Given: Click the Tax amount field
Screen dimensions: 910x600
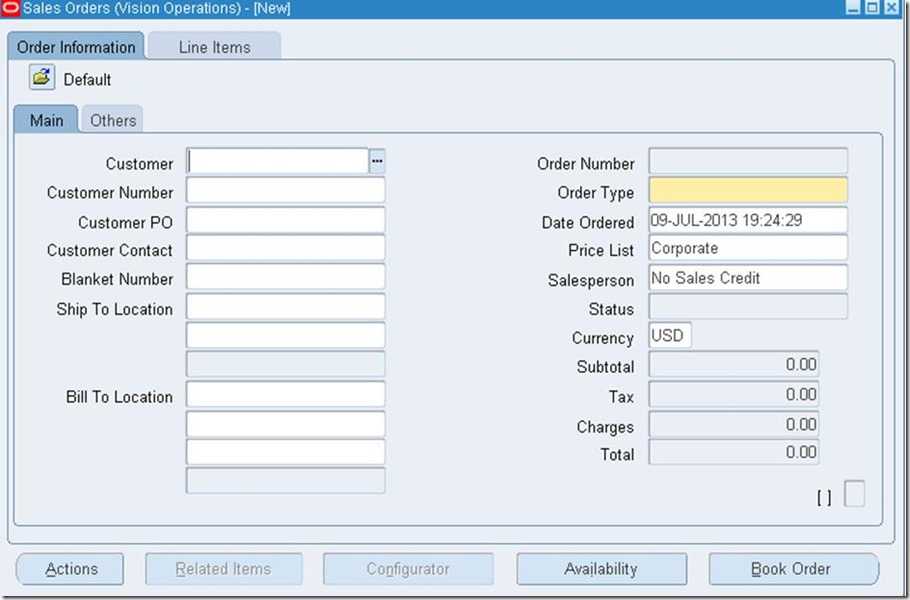Looking at the screenshot, I should tap(734, 395).
